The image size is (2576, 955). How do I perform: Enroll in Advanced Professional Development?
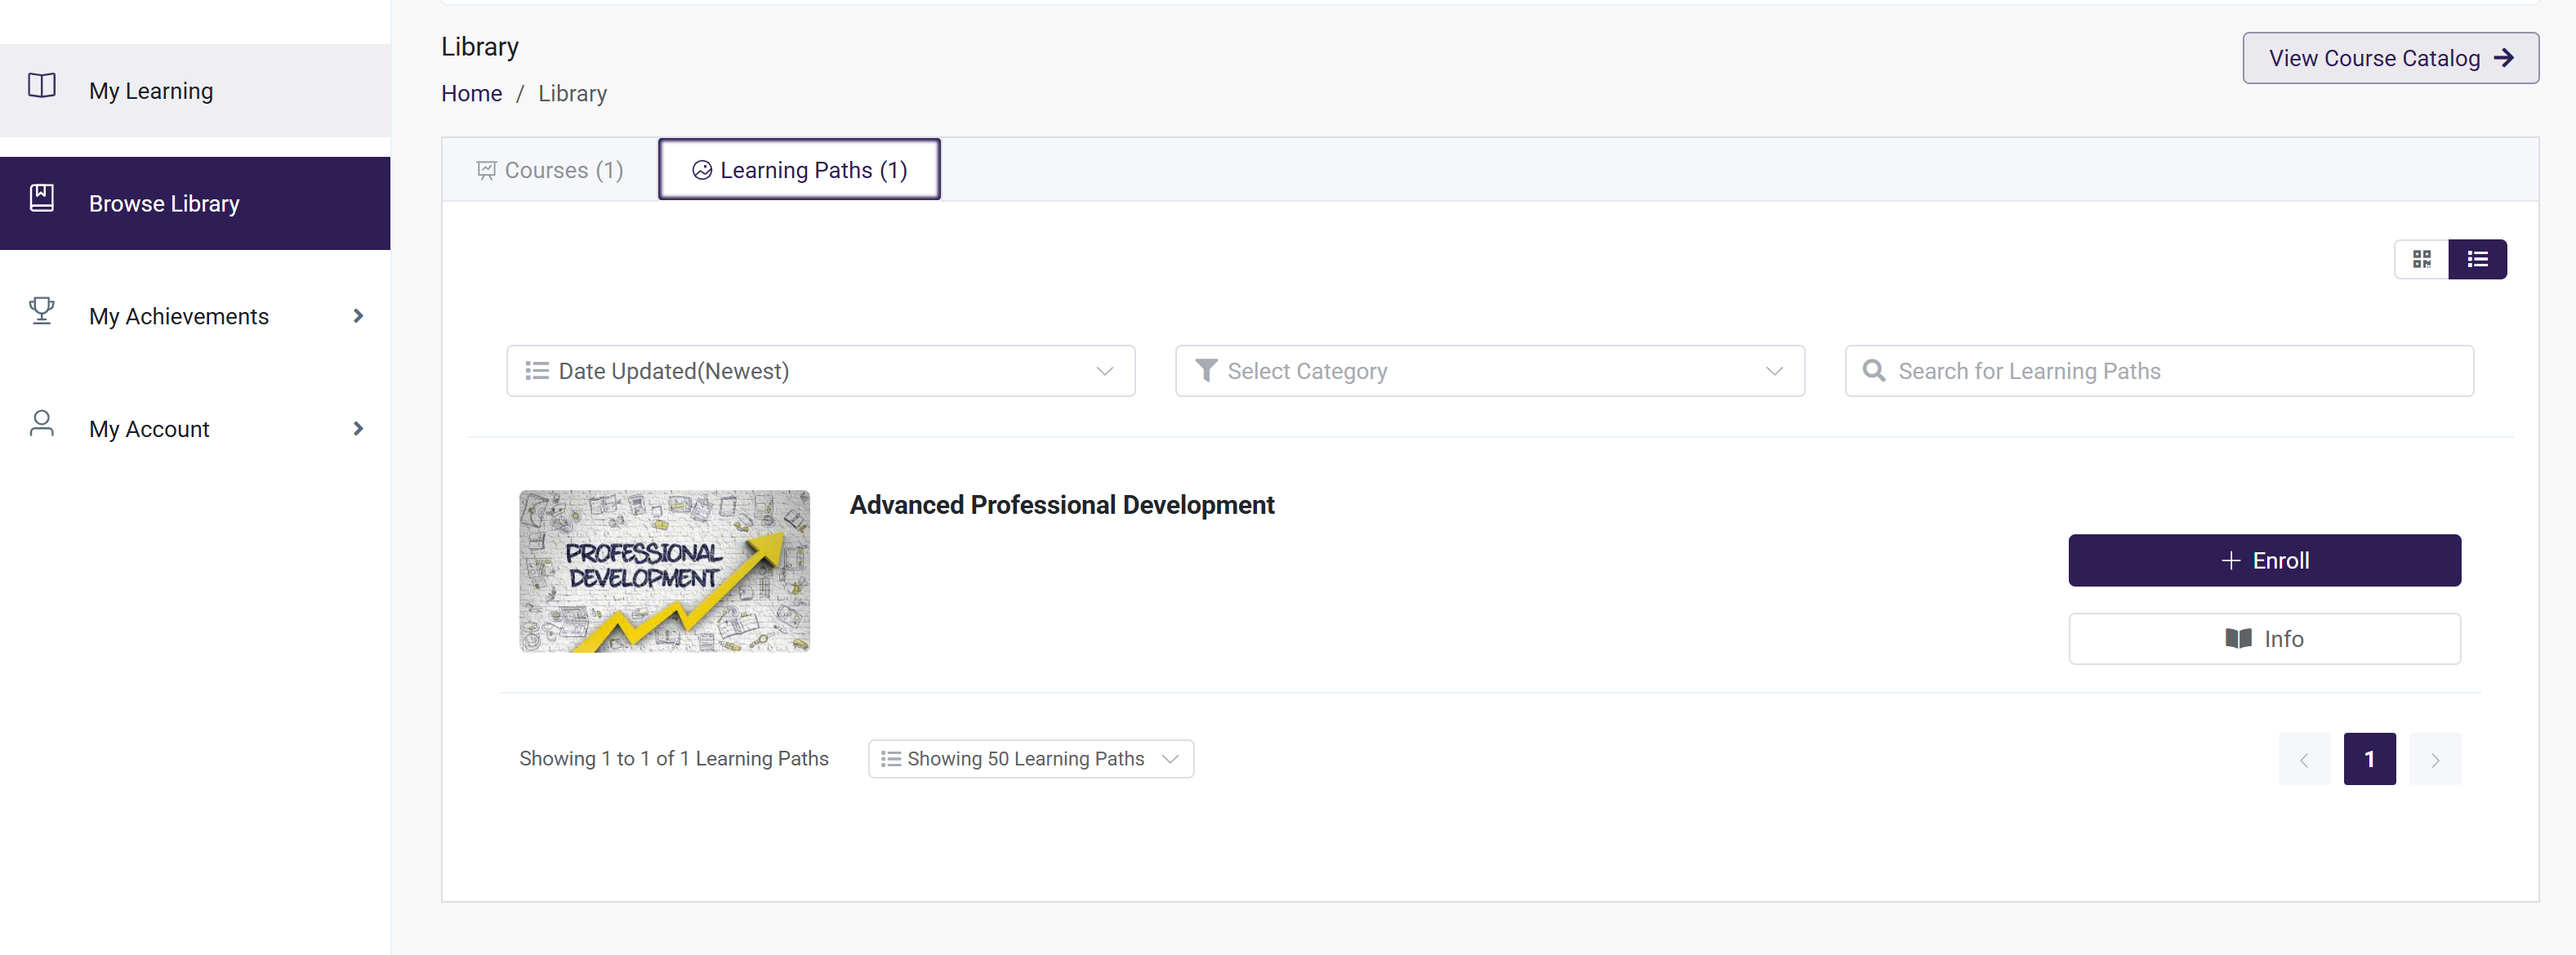coord(2264,561)
